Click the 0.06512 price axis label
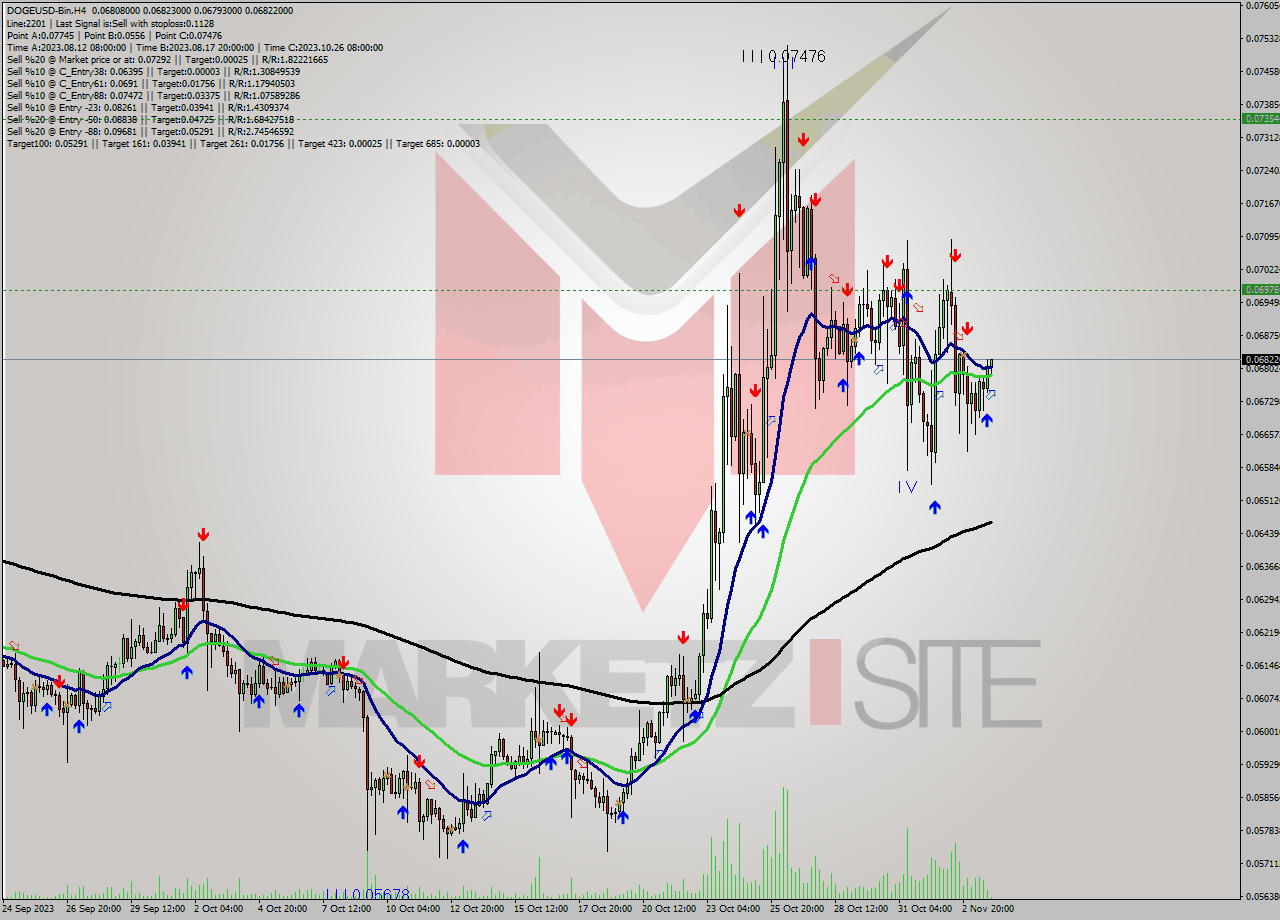This screenshot has height=920, width=1280. pos(1261,500)
